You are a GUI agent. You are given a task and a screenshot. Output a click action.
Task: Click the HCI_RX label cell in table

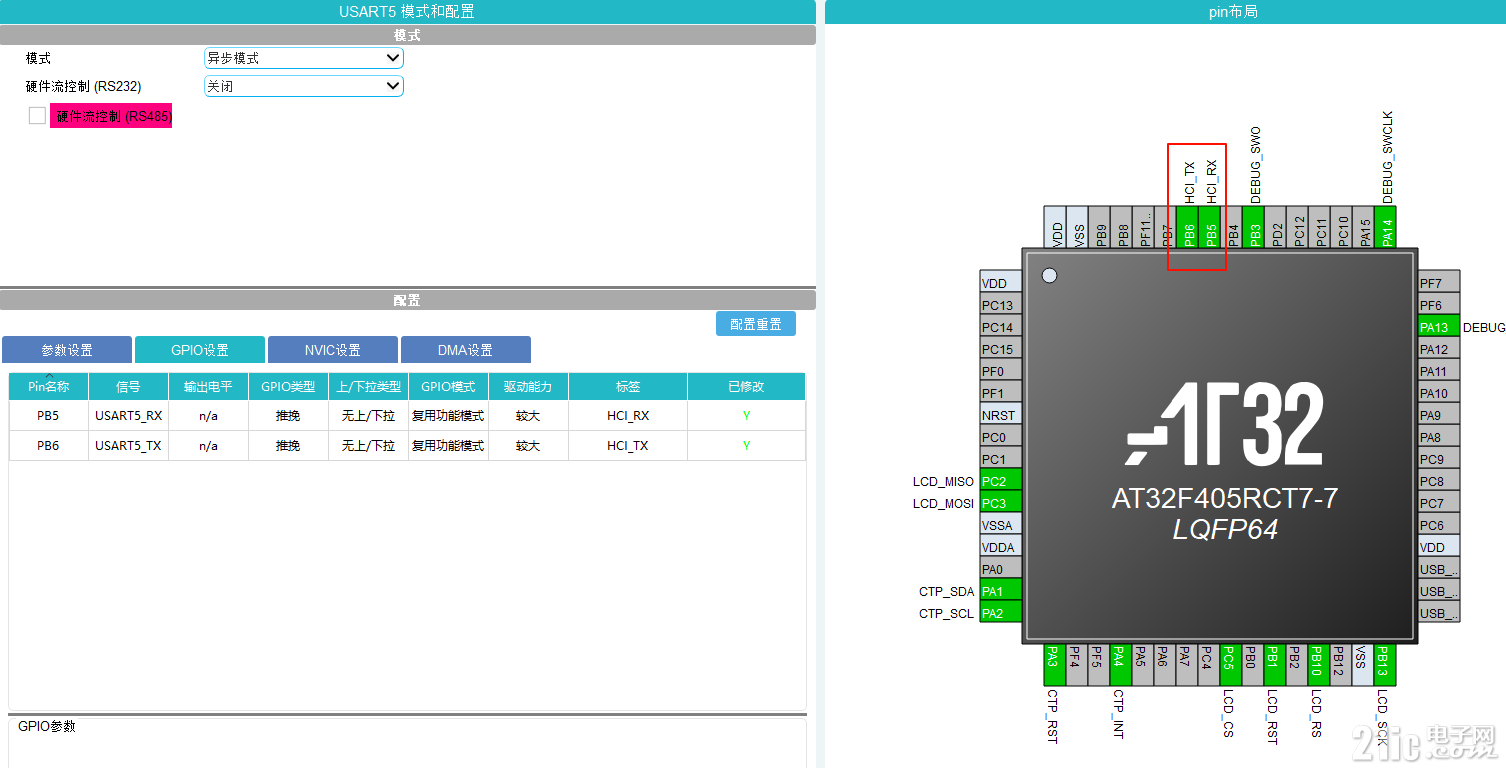click(628, 416)
